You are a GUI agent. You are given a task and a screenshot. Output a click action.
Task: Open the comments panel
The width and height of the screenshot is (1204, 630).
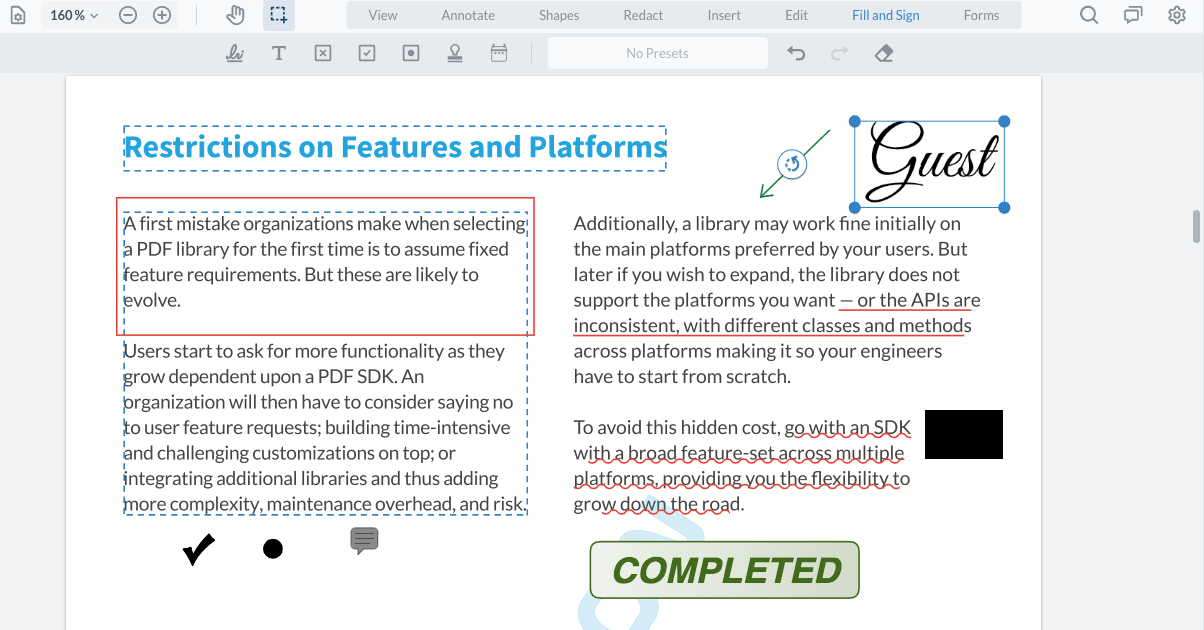click(1131, 15)
